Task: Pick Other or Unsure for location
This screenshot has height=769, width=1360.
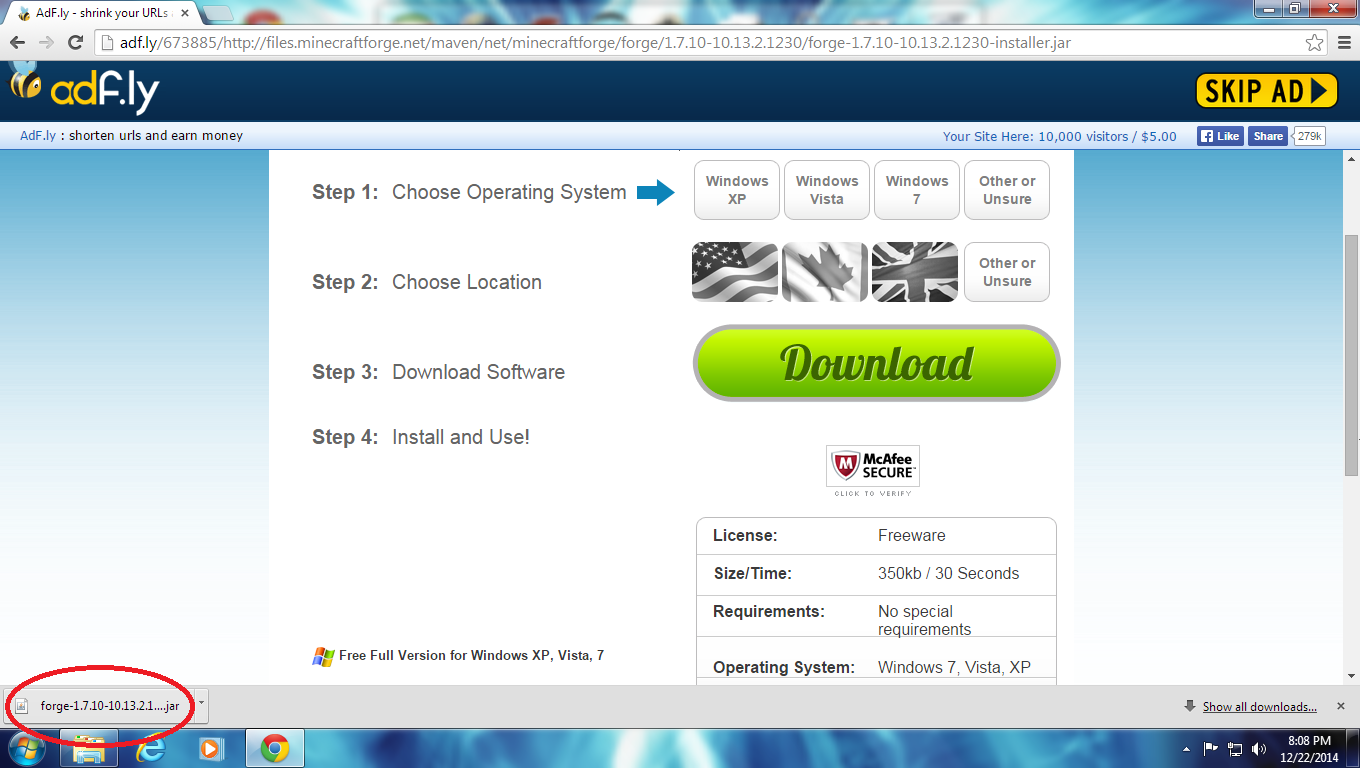Action: 1007,272
